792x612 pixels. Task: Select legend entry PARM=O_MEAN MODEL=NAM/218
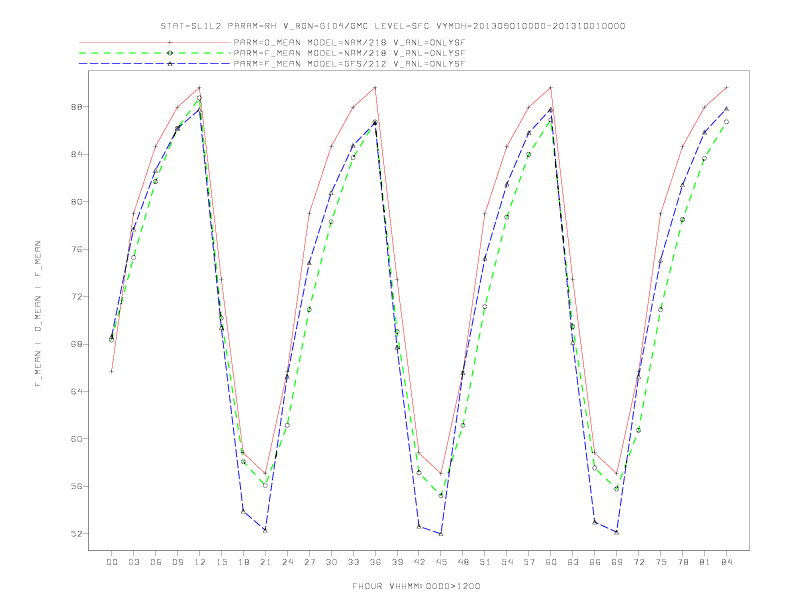tap(349, 43)
